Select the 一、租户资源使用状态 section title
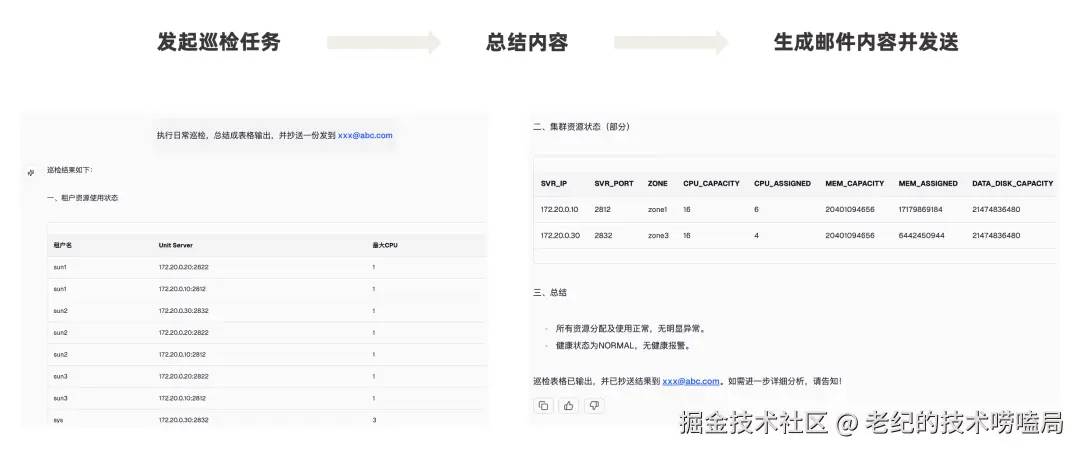The height and width of the screenshot is (452, 1080). (x=82, y=198)
